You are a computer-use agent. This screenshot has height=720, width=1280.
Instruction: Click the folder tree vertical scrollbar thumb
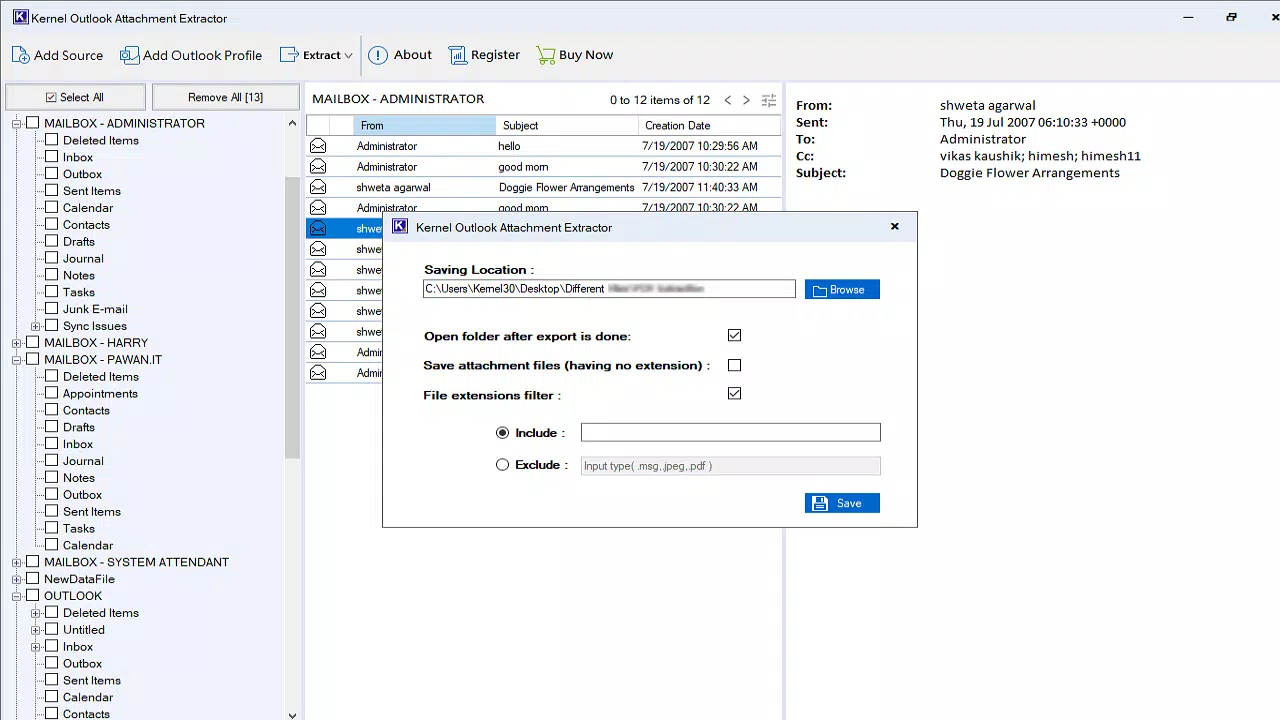point(292,318)
